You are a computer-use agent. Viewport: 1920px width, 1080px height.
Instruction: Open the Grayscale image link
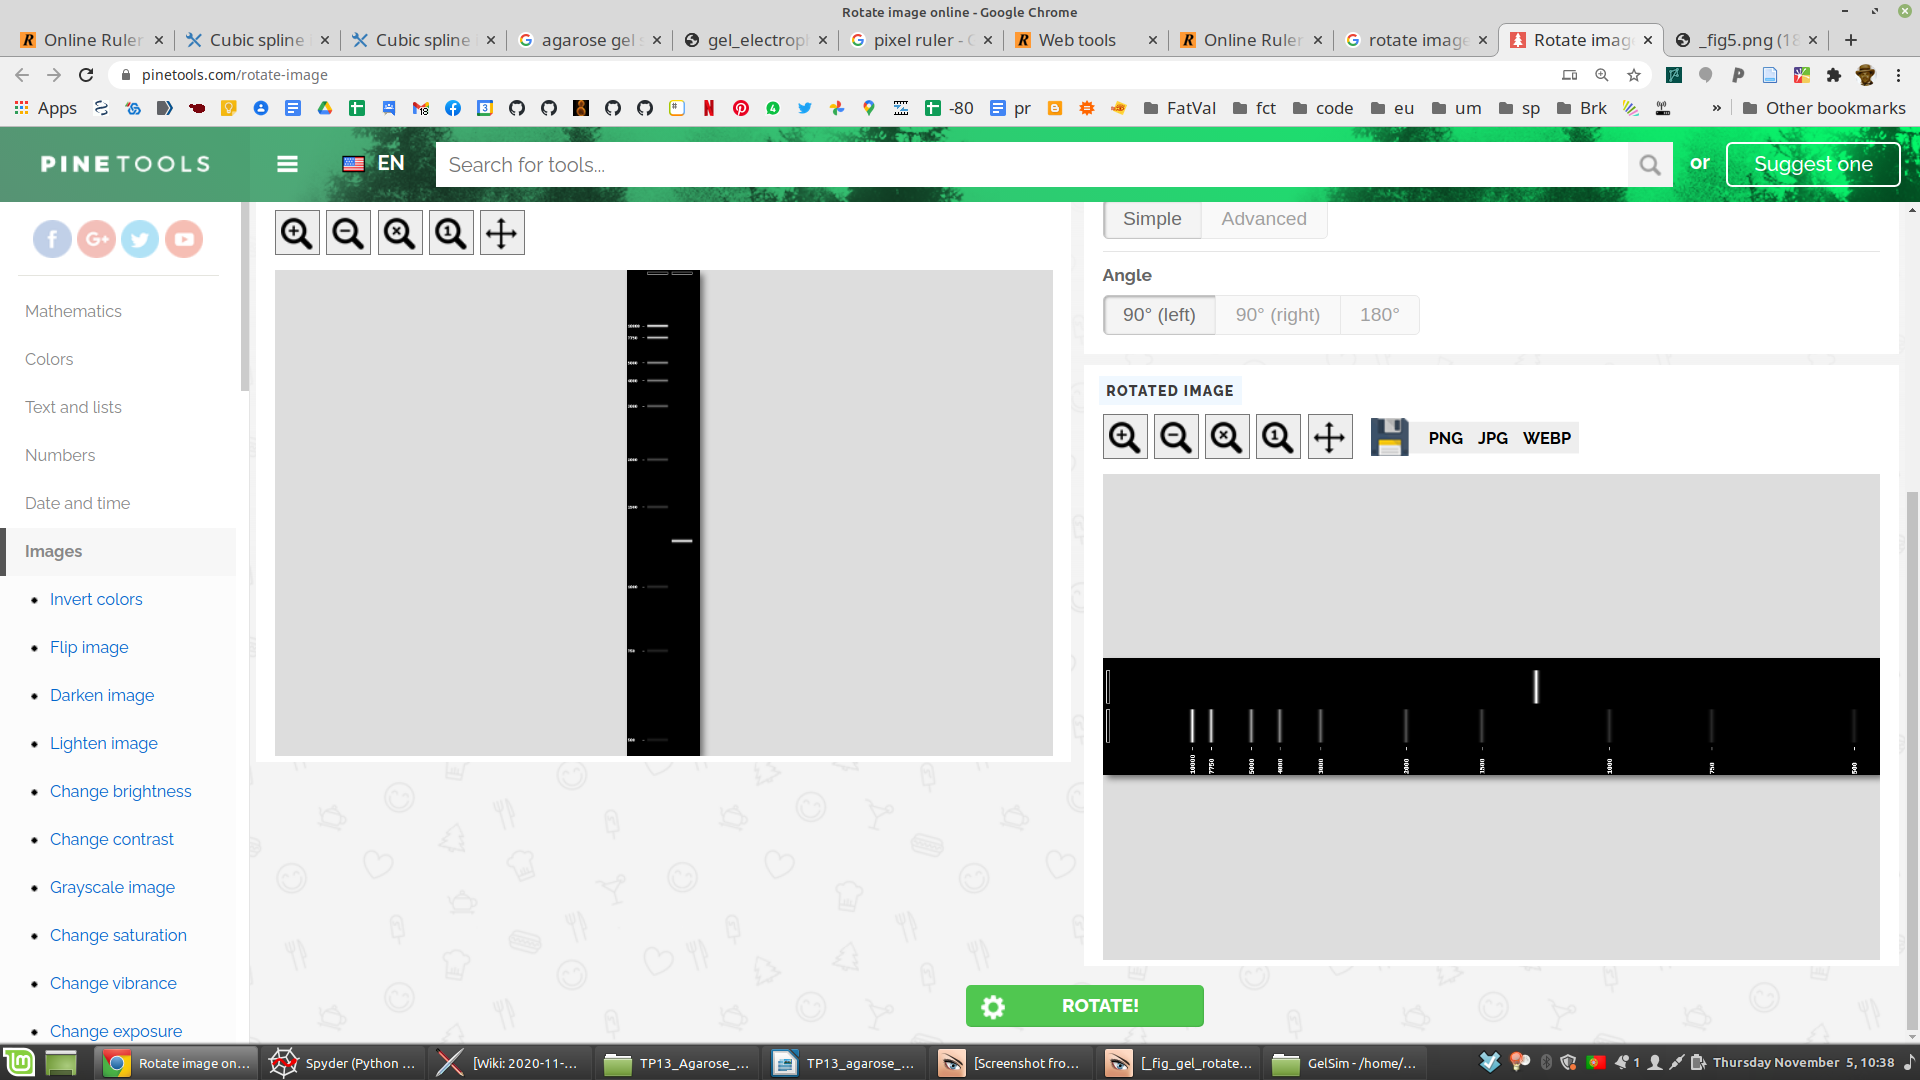(x=112, y=887)
